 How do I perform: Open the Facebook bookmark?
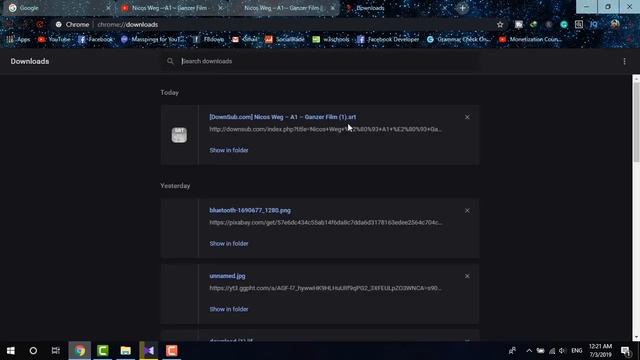[95, 40]
